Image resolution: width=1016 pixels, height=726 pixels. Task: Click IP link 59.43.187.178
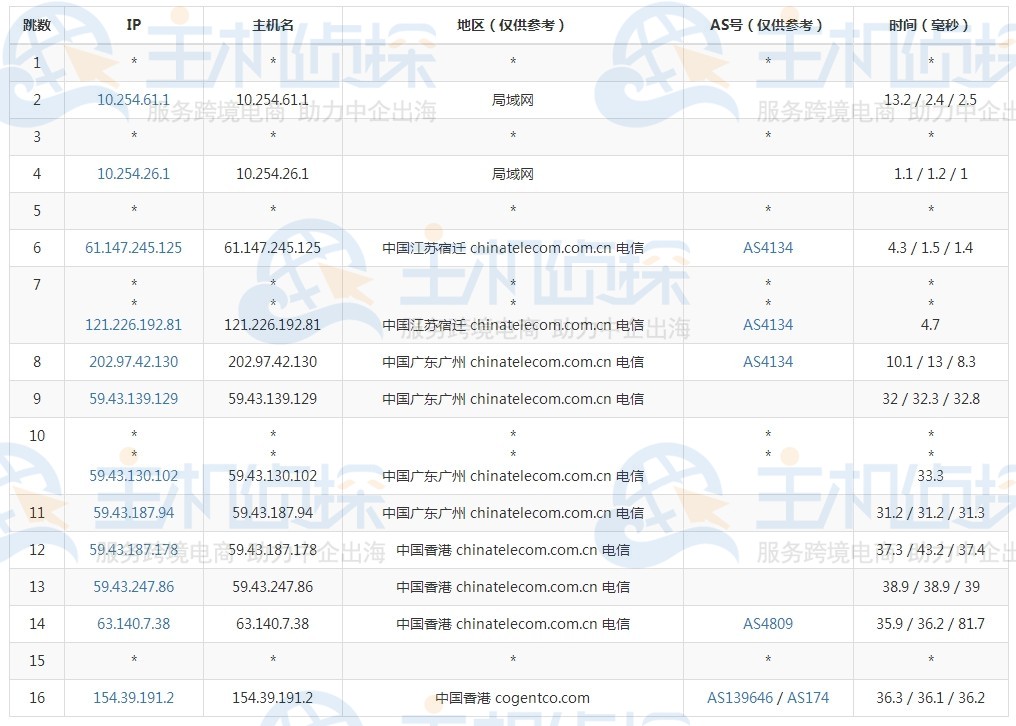(133, 550)
